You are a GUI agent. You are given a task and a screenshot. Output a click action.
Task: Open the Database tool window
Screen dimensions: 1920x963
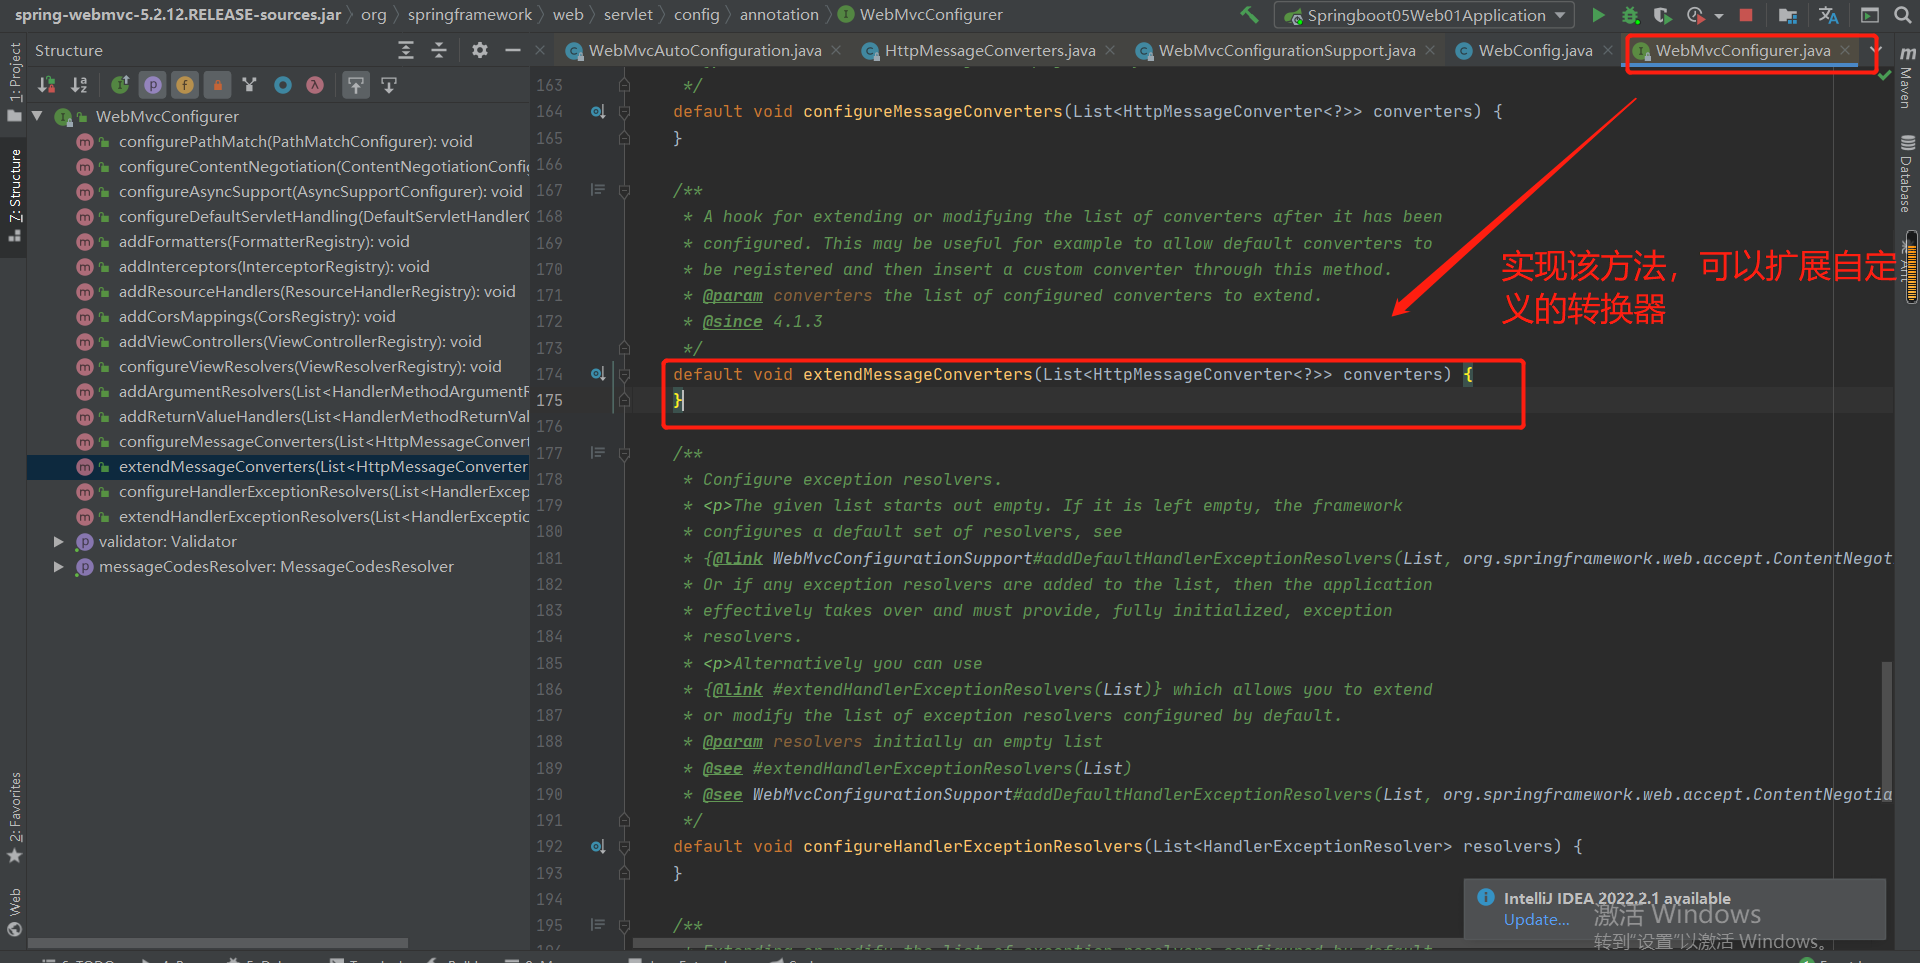(x=1906, y=174)
